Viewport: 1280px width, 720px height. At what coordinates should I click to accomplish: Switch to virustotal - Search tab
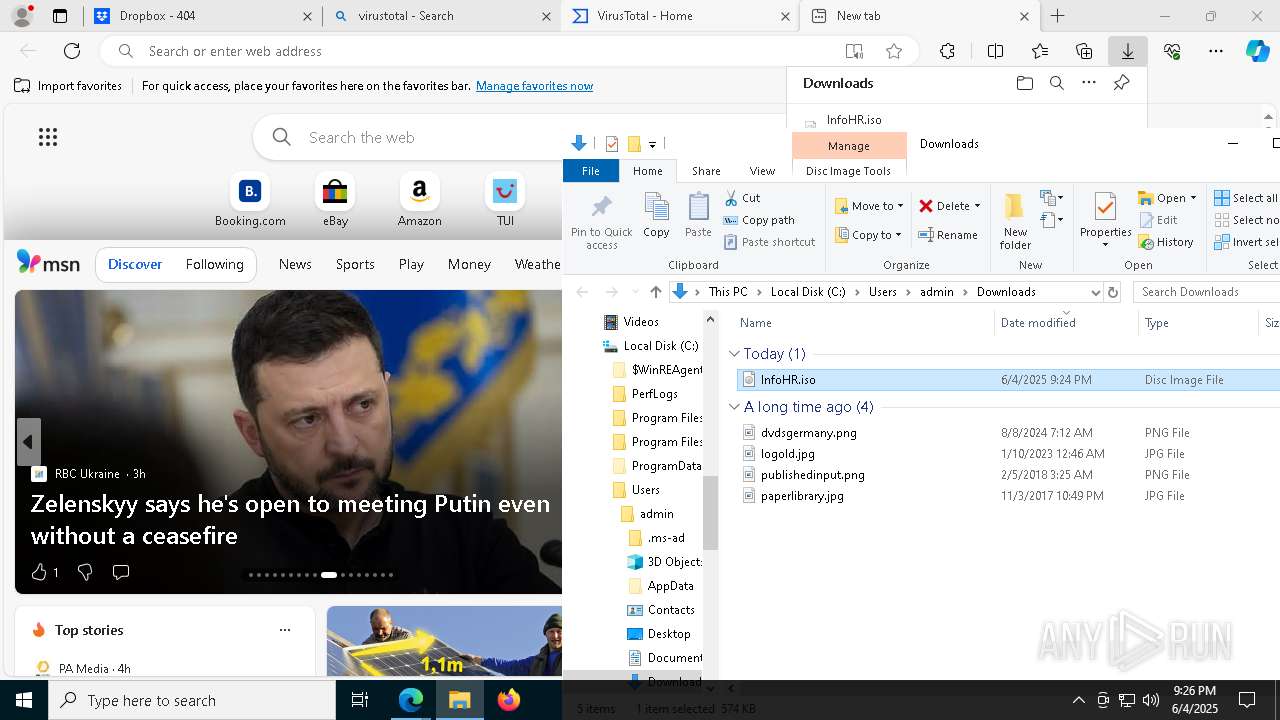[x=441, y=16]
